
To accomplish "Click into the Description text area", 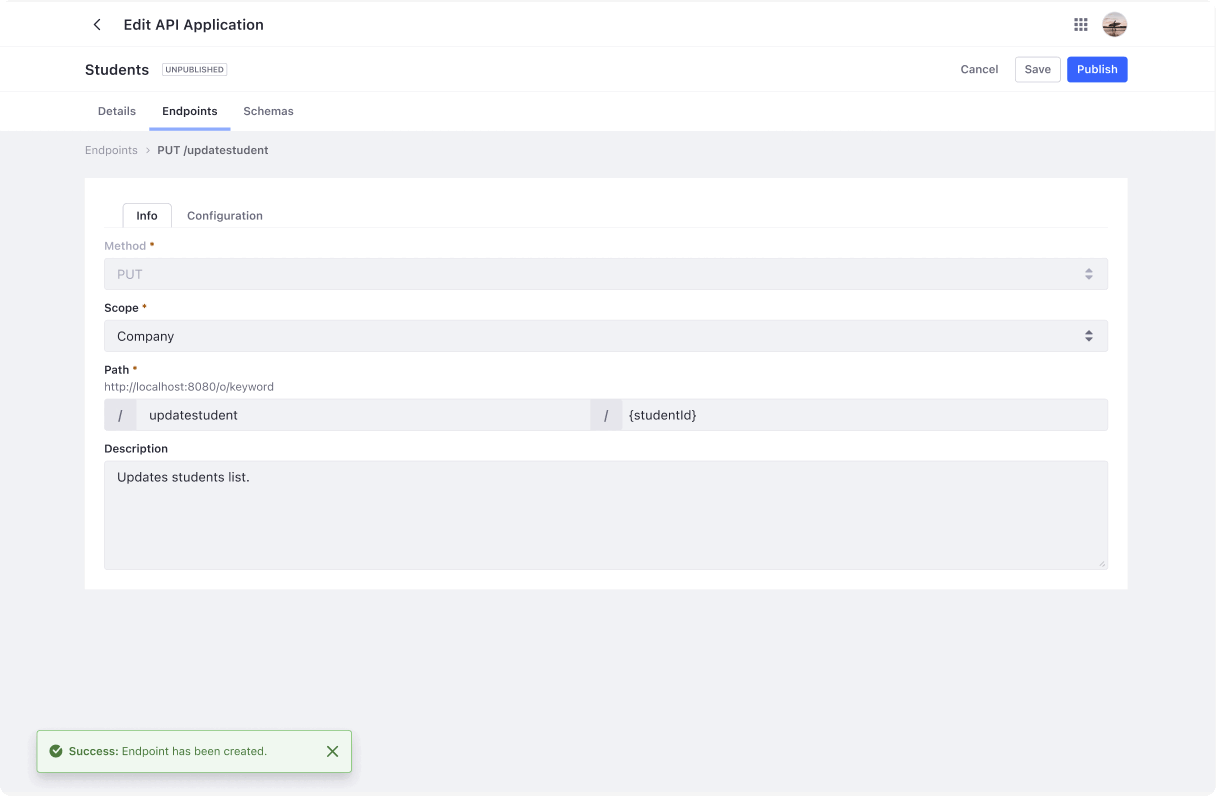I will click(x=605, y=515).
